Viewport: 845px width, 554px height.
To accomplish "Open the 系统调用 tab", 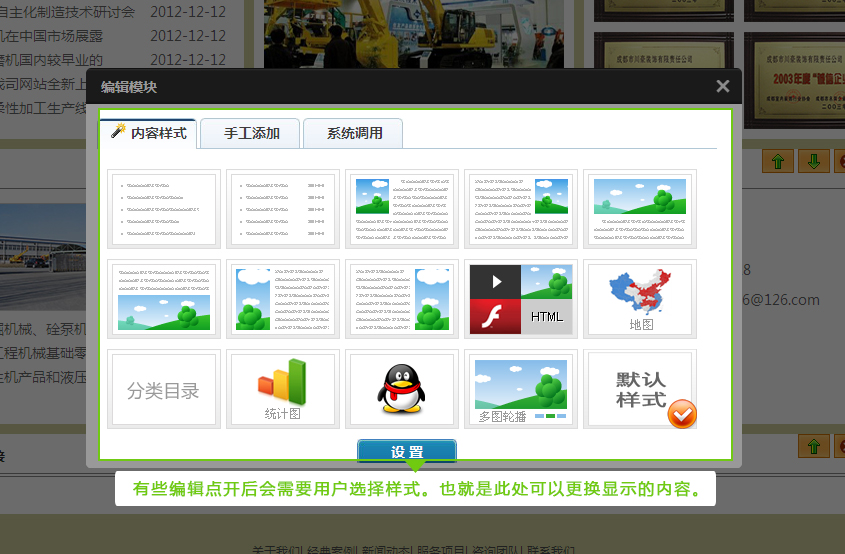I will pos(353,133).
